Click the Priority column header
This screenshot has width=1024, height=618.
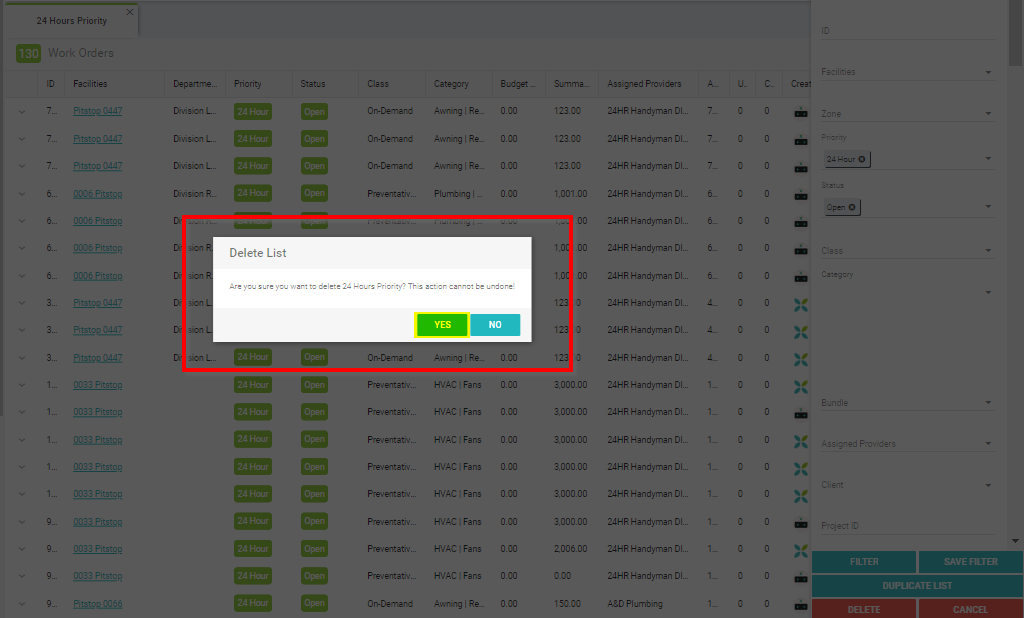pyautogui.click(x=248, y=84)
